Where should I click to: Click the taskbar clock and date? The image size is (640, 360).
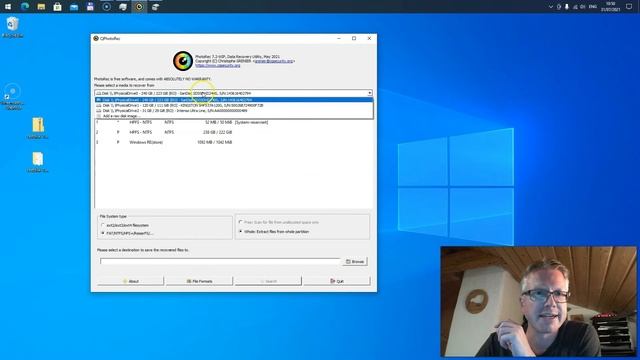611,7
